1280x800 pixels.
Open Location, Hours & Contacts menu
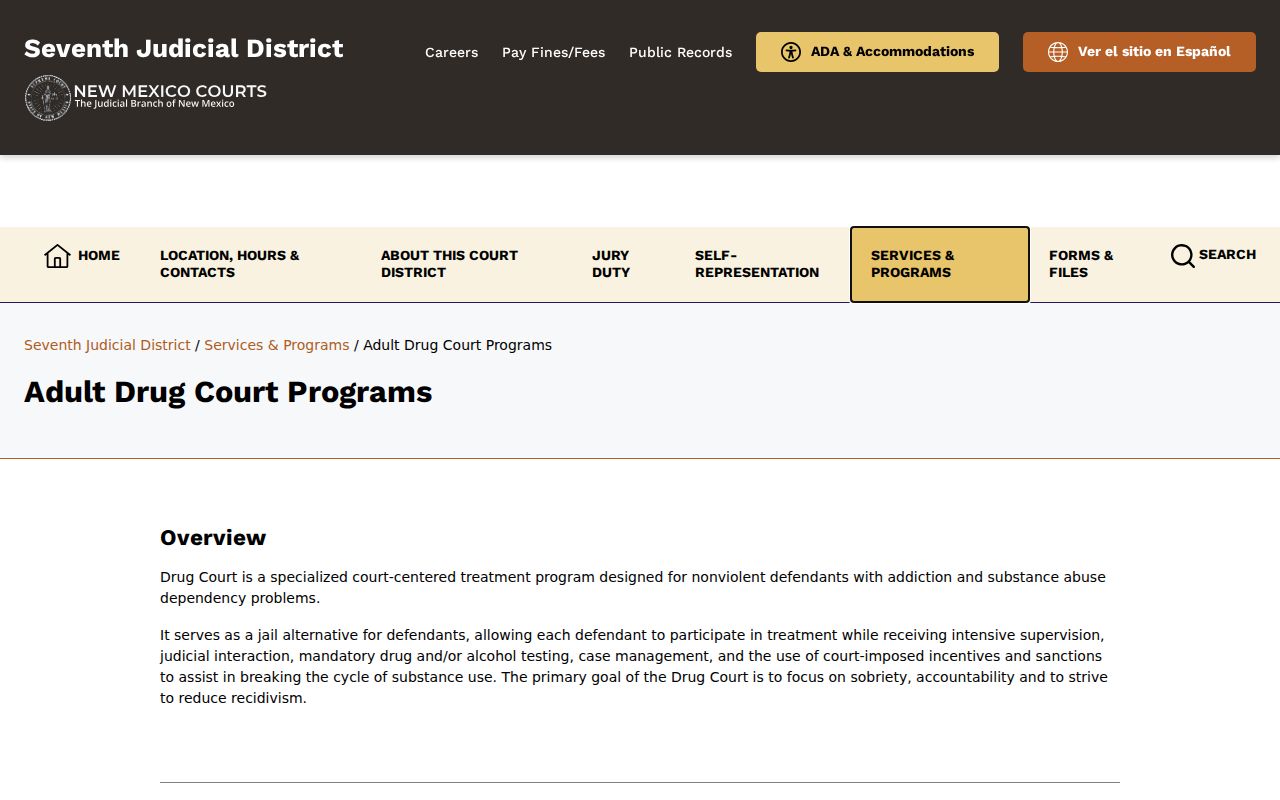(230, 264)
